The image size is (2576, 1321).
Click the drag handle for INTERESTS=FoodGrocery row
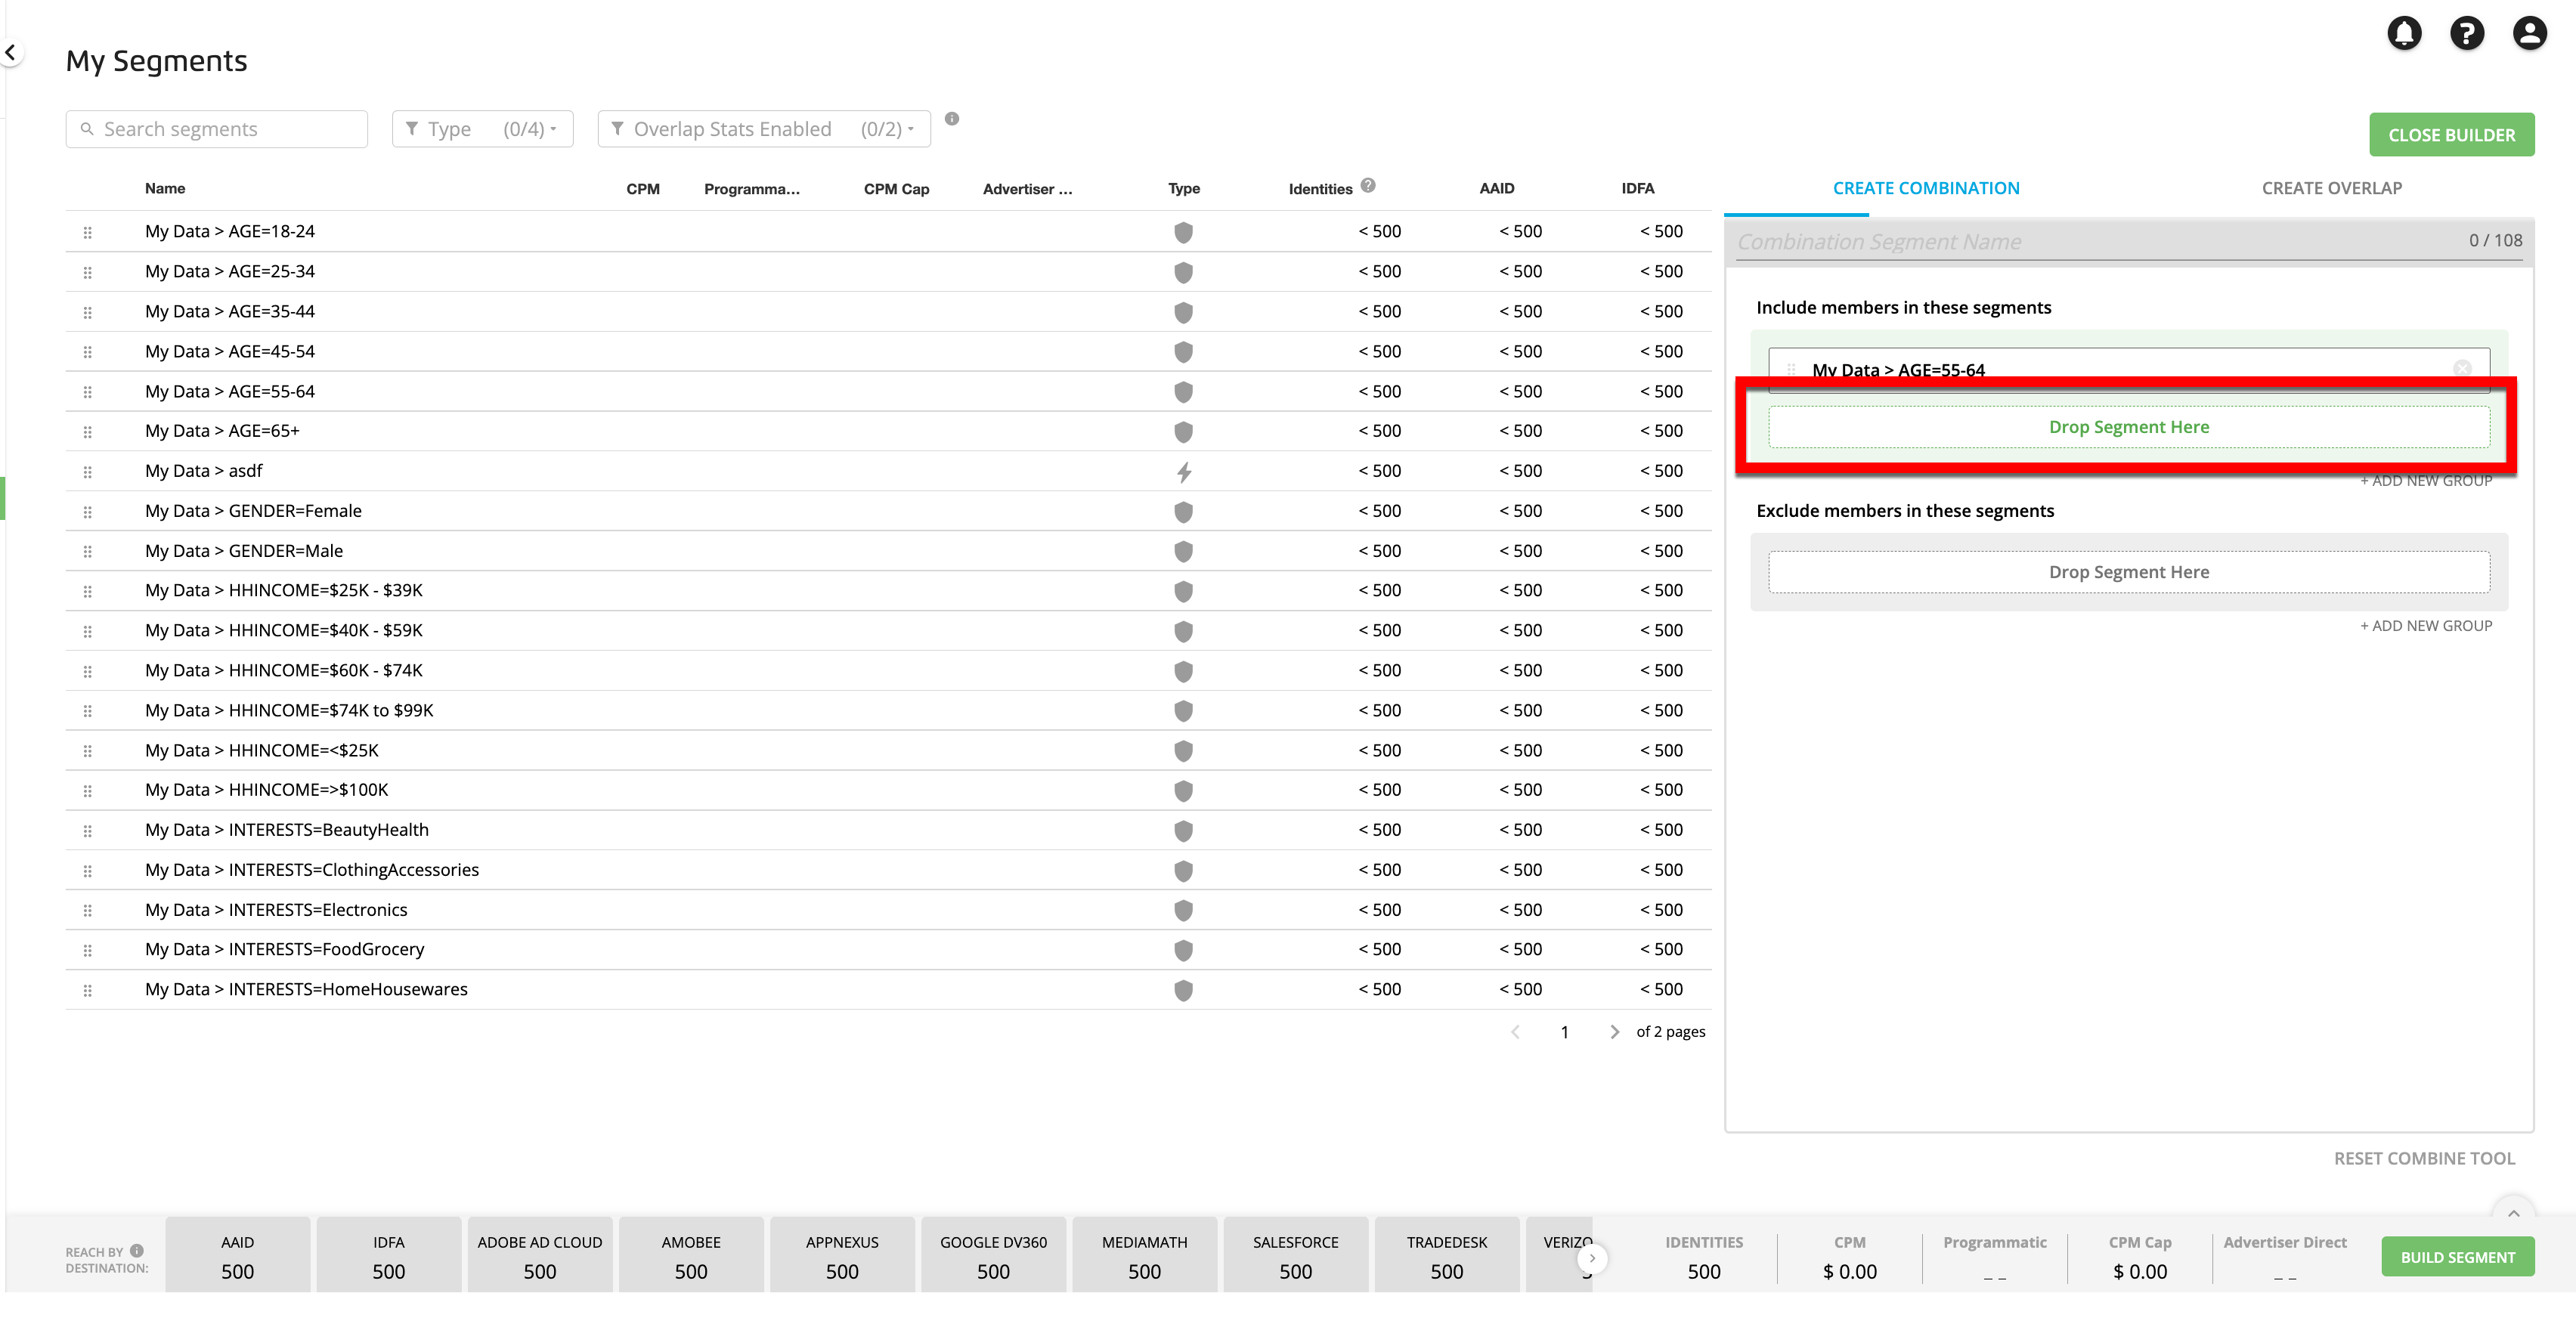point(88,950)
